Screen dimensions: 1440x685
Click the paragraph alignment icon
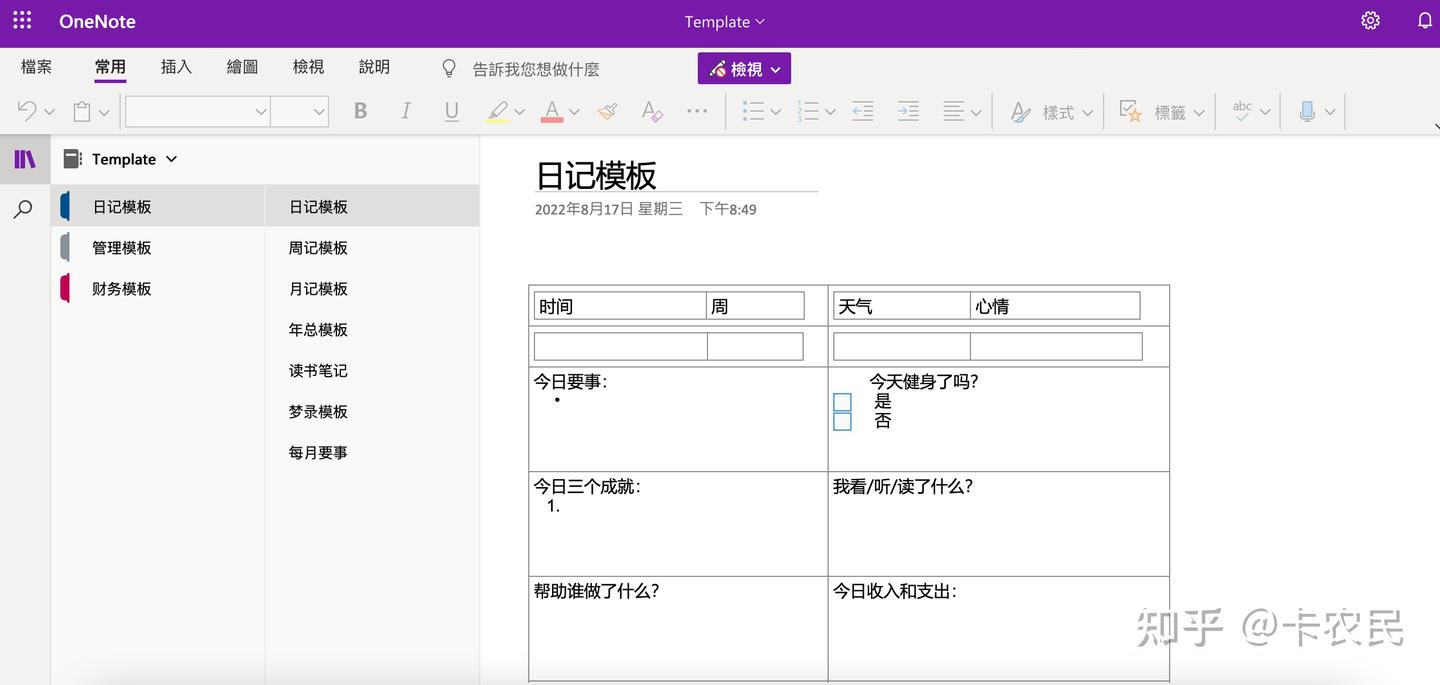point(954,112)
